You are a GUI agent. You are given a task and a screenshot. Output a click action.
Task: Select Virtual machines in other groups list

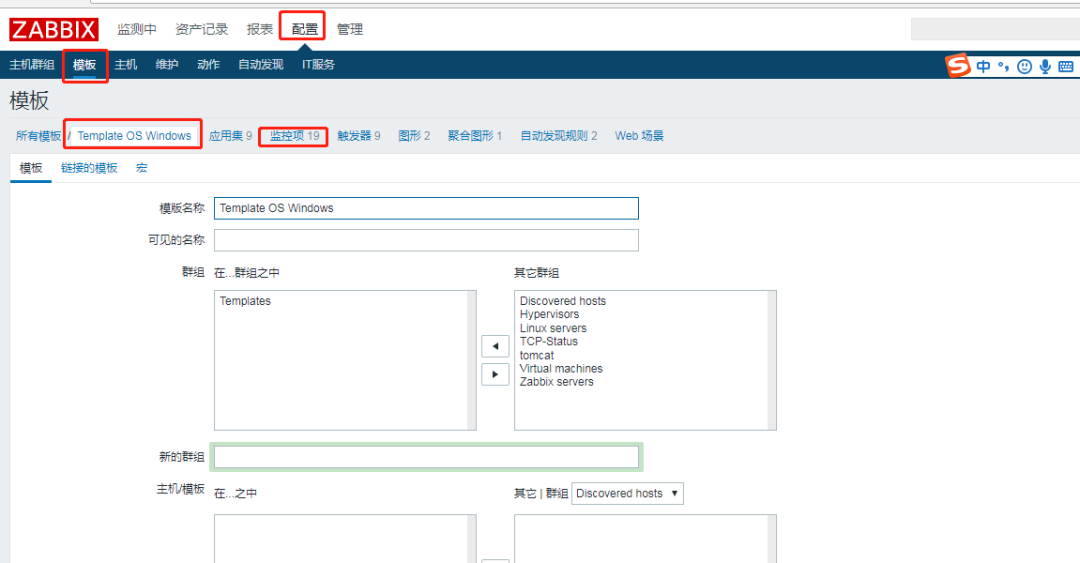pos(561,368)
